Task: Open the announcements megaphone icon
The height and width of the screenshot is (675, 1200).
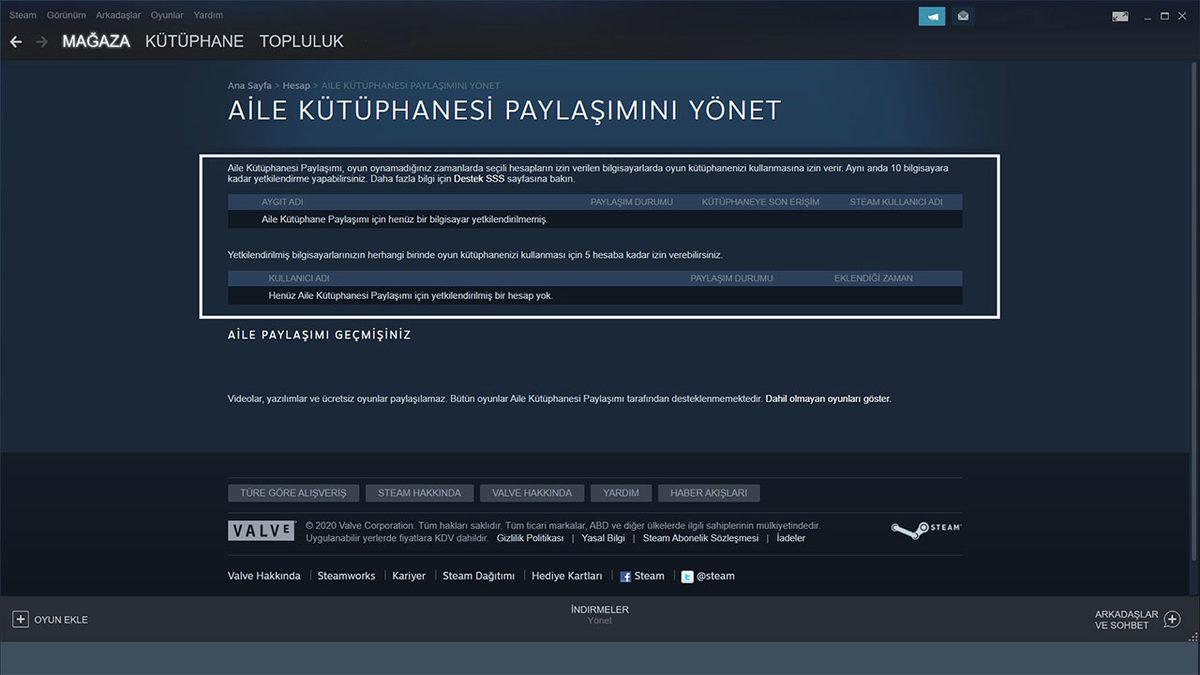Action: click(x=931, y=16)
